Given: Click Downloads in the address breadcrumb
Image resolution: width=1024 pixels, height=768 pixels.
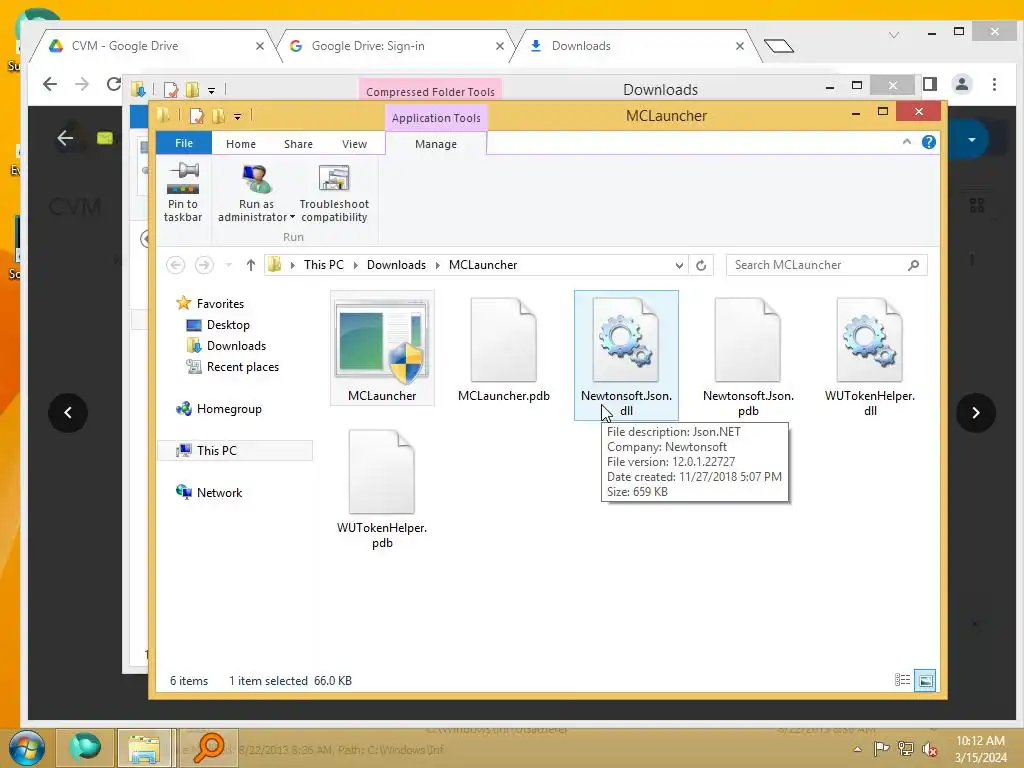Looking at the screenshot, I should pos(396,264).
